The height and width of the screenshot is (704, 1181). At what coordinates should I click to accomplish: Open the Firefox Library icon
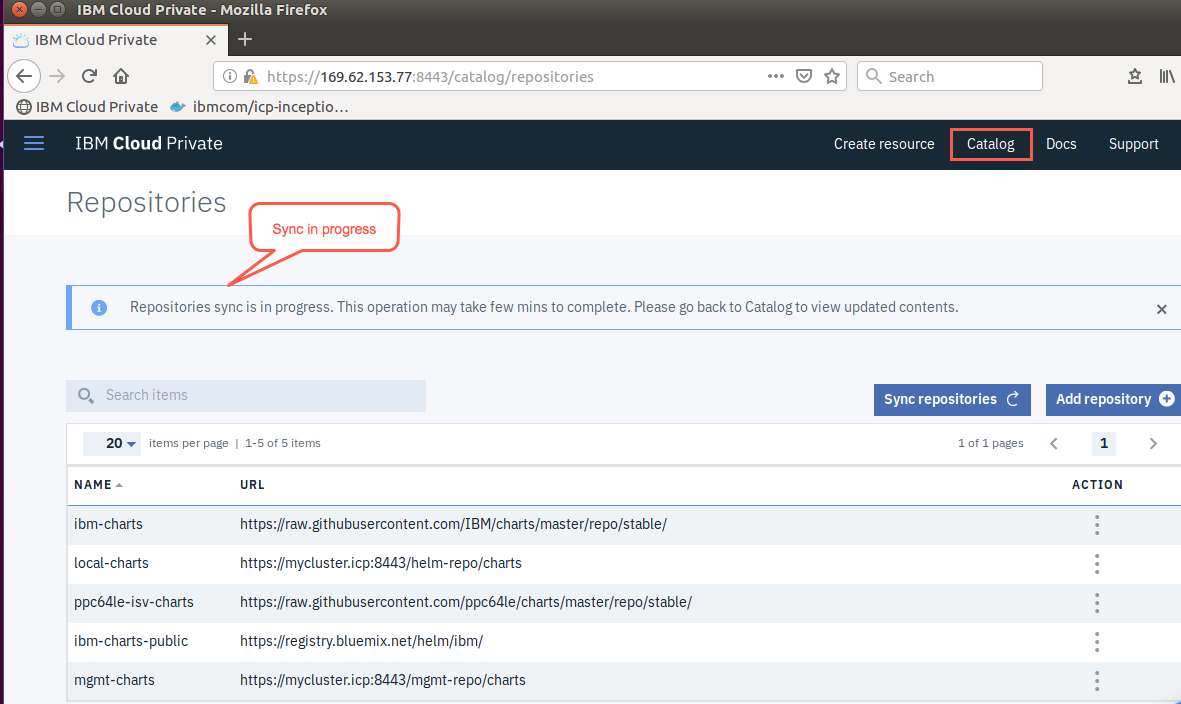click(1167, 76)
